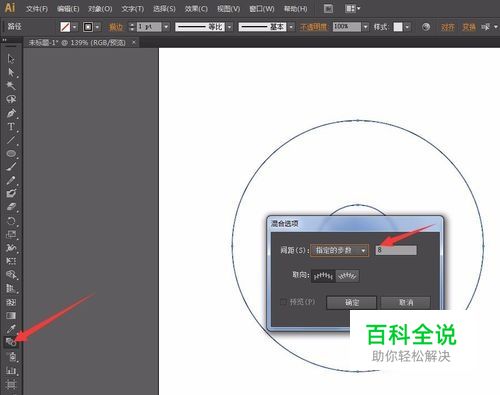Open the stroke weight 1 pt dropdown
This screenshot has width=500, height=395.
(166, 27)
